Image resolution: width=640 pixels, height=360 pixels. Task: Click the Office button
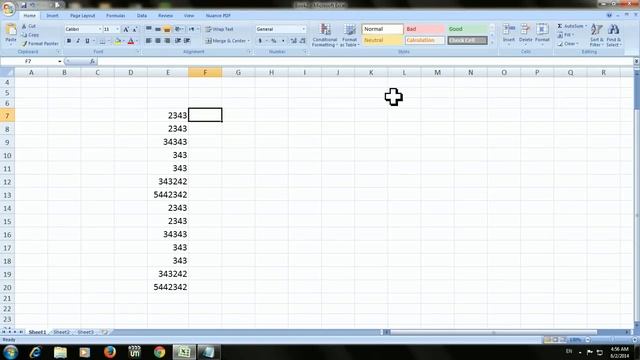pyautogui.click(x=8, y=8)
